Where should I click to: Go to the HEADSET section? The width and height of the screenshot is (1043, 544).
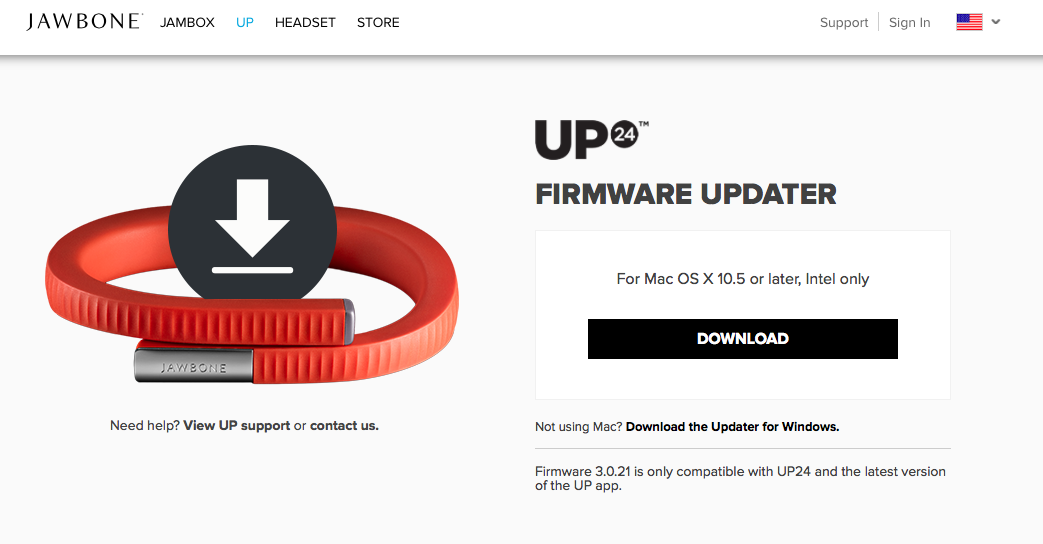pyautogui.click(x=305, y=23)
